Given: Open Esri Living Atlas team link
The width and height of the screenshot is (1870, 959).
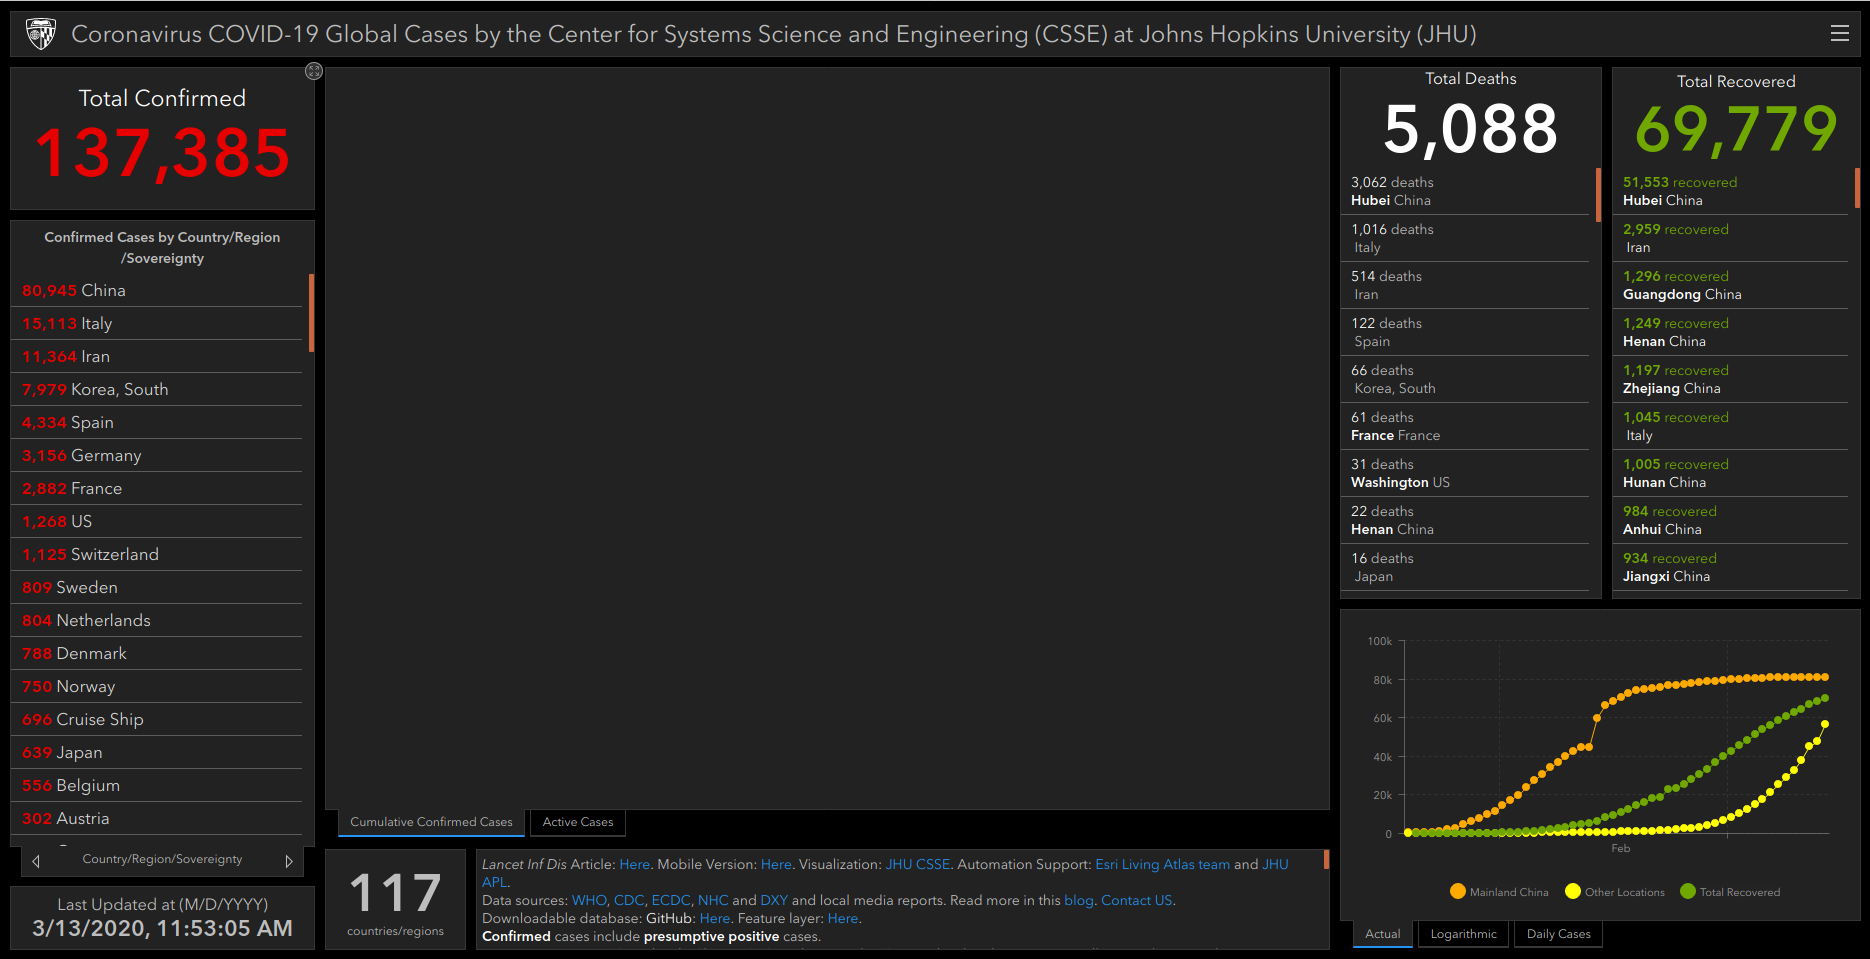Looking at the screenshot, I should click(x=1162, y=864).
